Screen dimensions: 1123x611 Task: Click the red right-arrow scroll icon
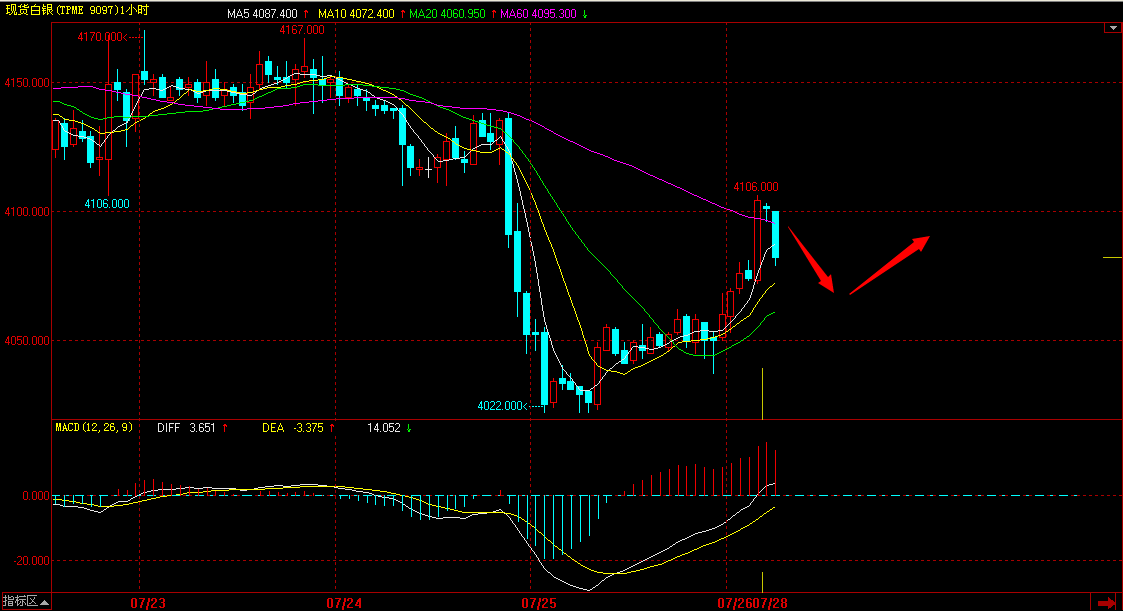1107,602
